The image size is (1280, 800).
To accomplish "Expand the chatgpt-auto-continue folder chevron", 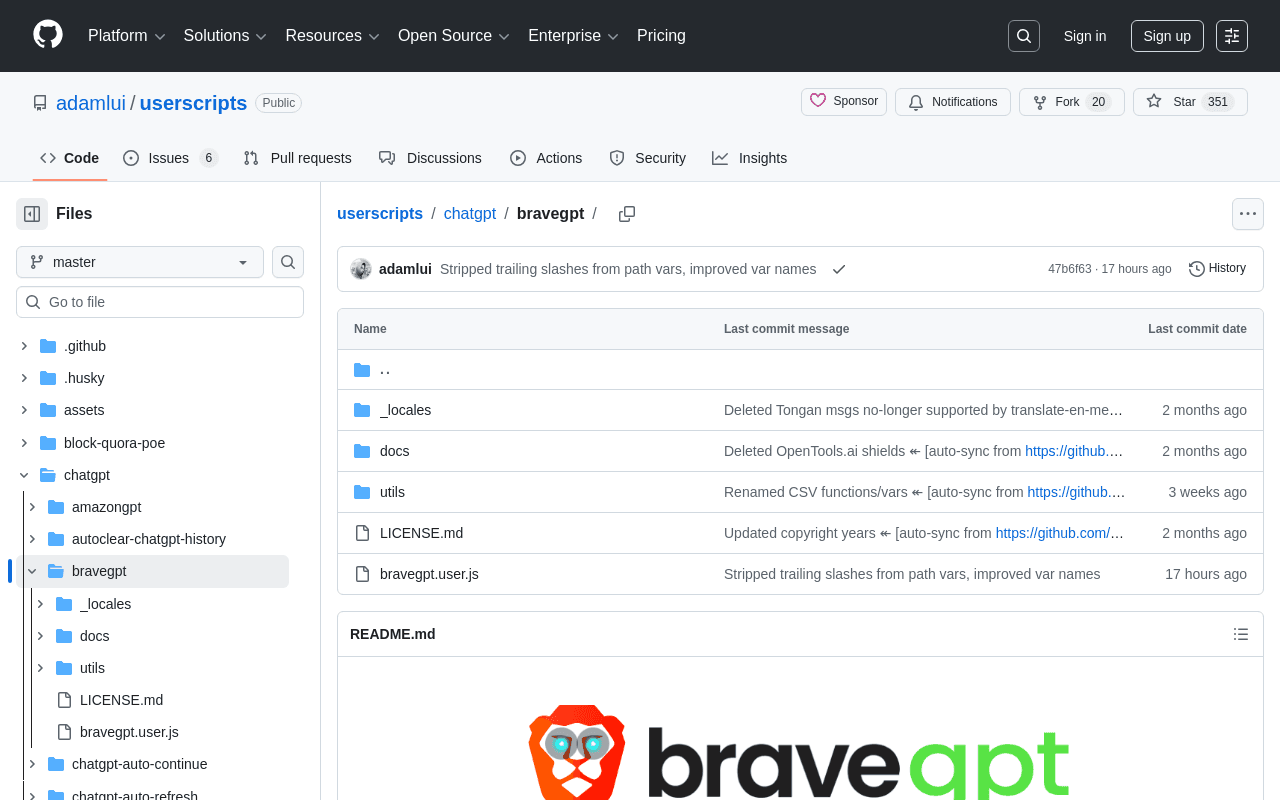I will point(32,764).
